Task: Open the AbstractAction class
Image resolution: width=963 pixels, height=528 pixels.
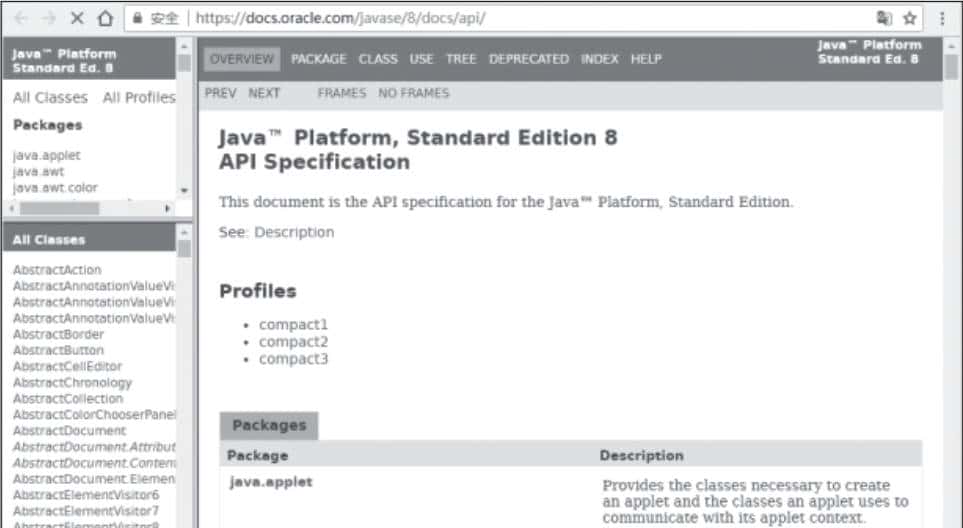Action: point(57,270)
